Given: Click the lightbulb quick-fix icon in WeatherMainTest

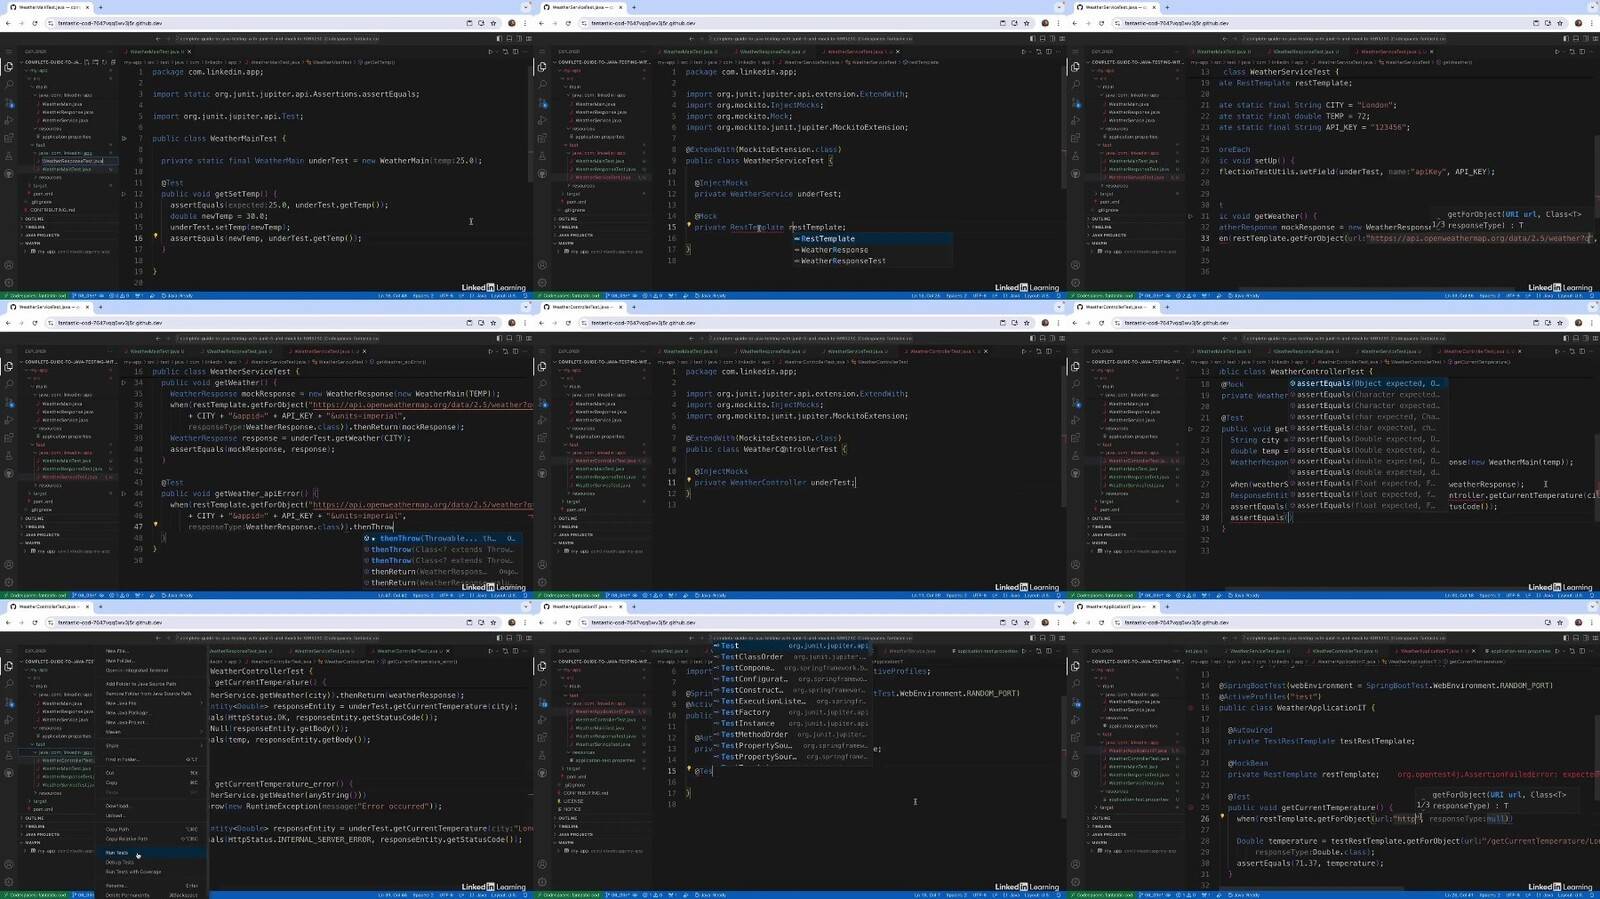Looking at the screenshot, I should pos(155,237).
